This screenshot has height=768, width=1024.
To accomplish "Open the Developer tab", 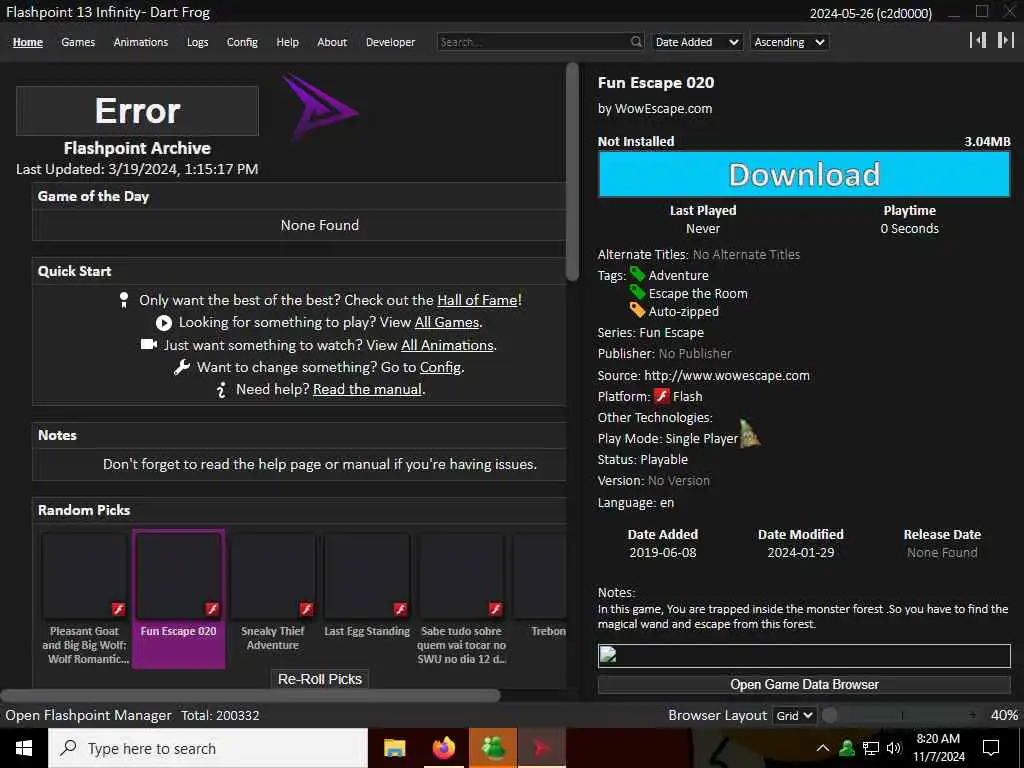I will click(x=390, y=42).
